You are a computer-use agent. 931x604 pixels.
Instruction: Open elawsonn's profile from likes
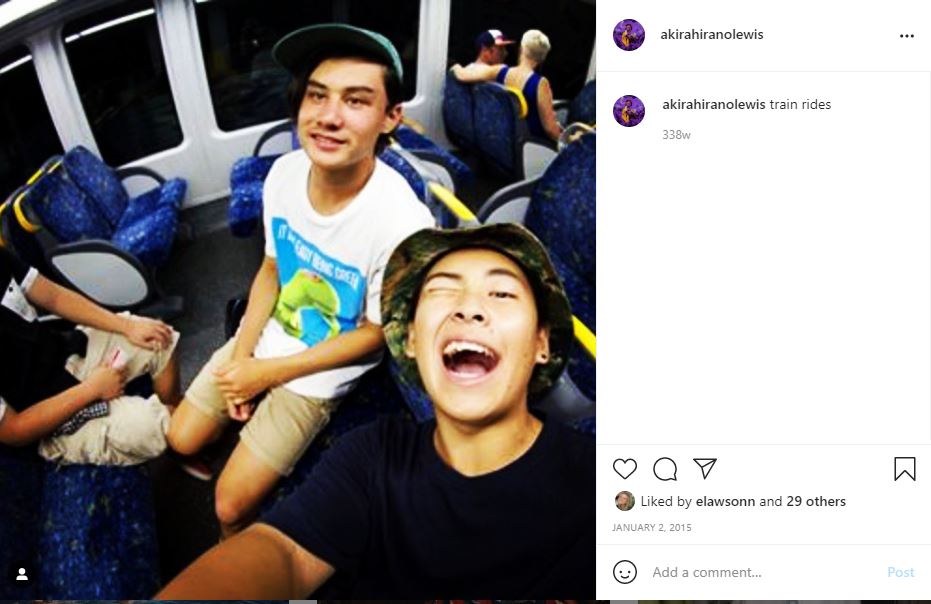[726, 501]
